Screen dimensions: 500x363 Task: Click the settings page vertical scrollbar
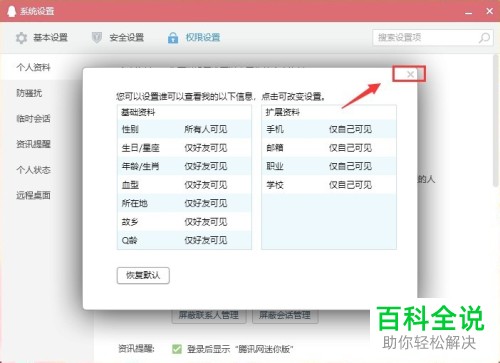click(x=496, y=120)
